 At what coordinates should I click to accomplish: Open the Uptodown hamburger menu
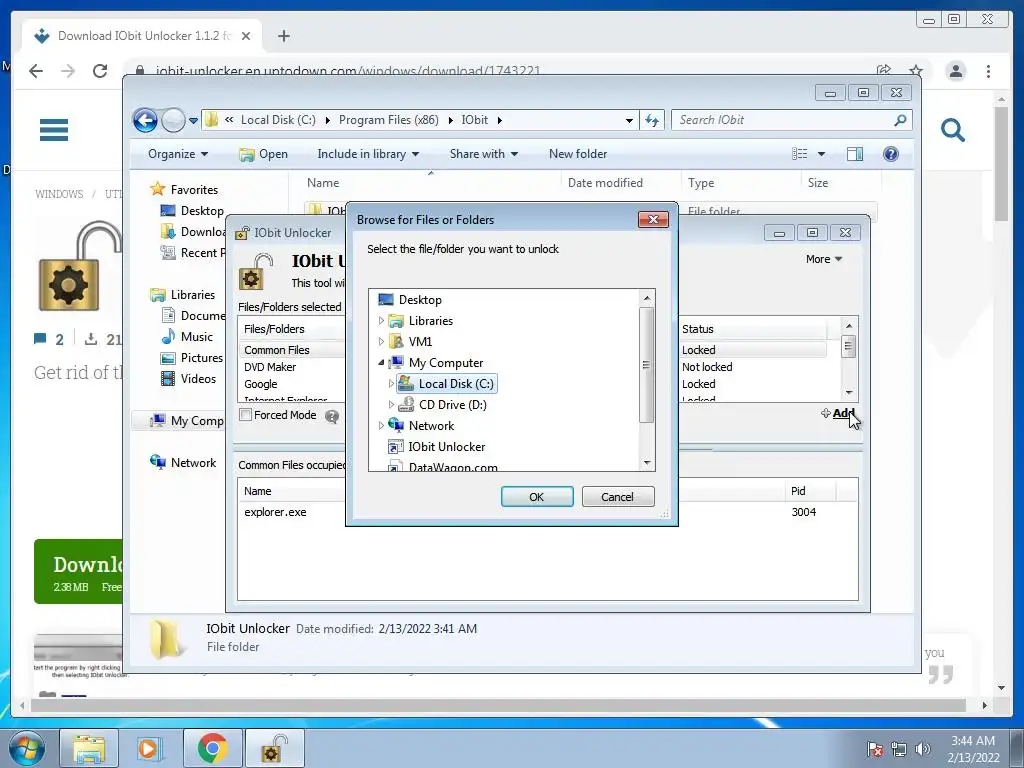tap(54, 129)
